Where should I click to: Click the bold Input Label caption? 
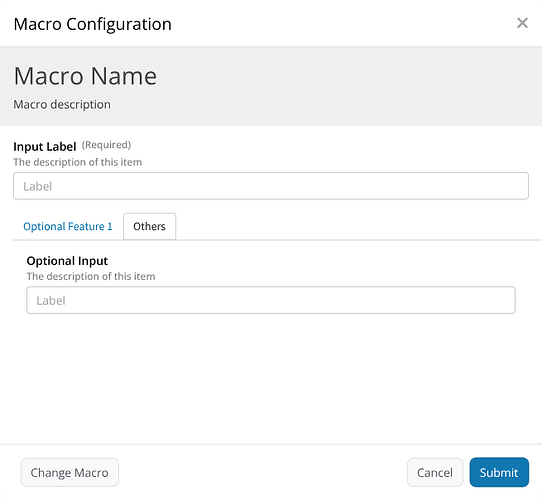[x=45, y=147]
